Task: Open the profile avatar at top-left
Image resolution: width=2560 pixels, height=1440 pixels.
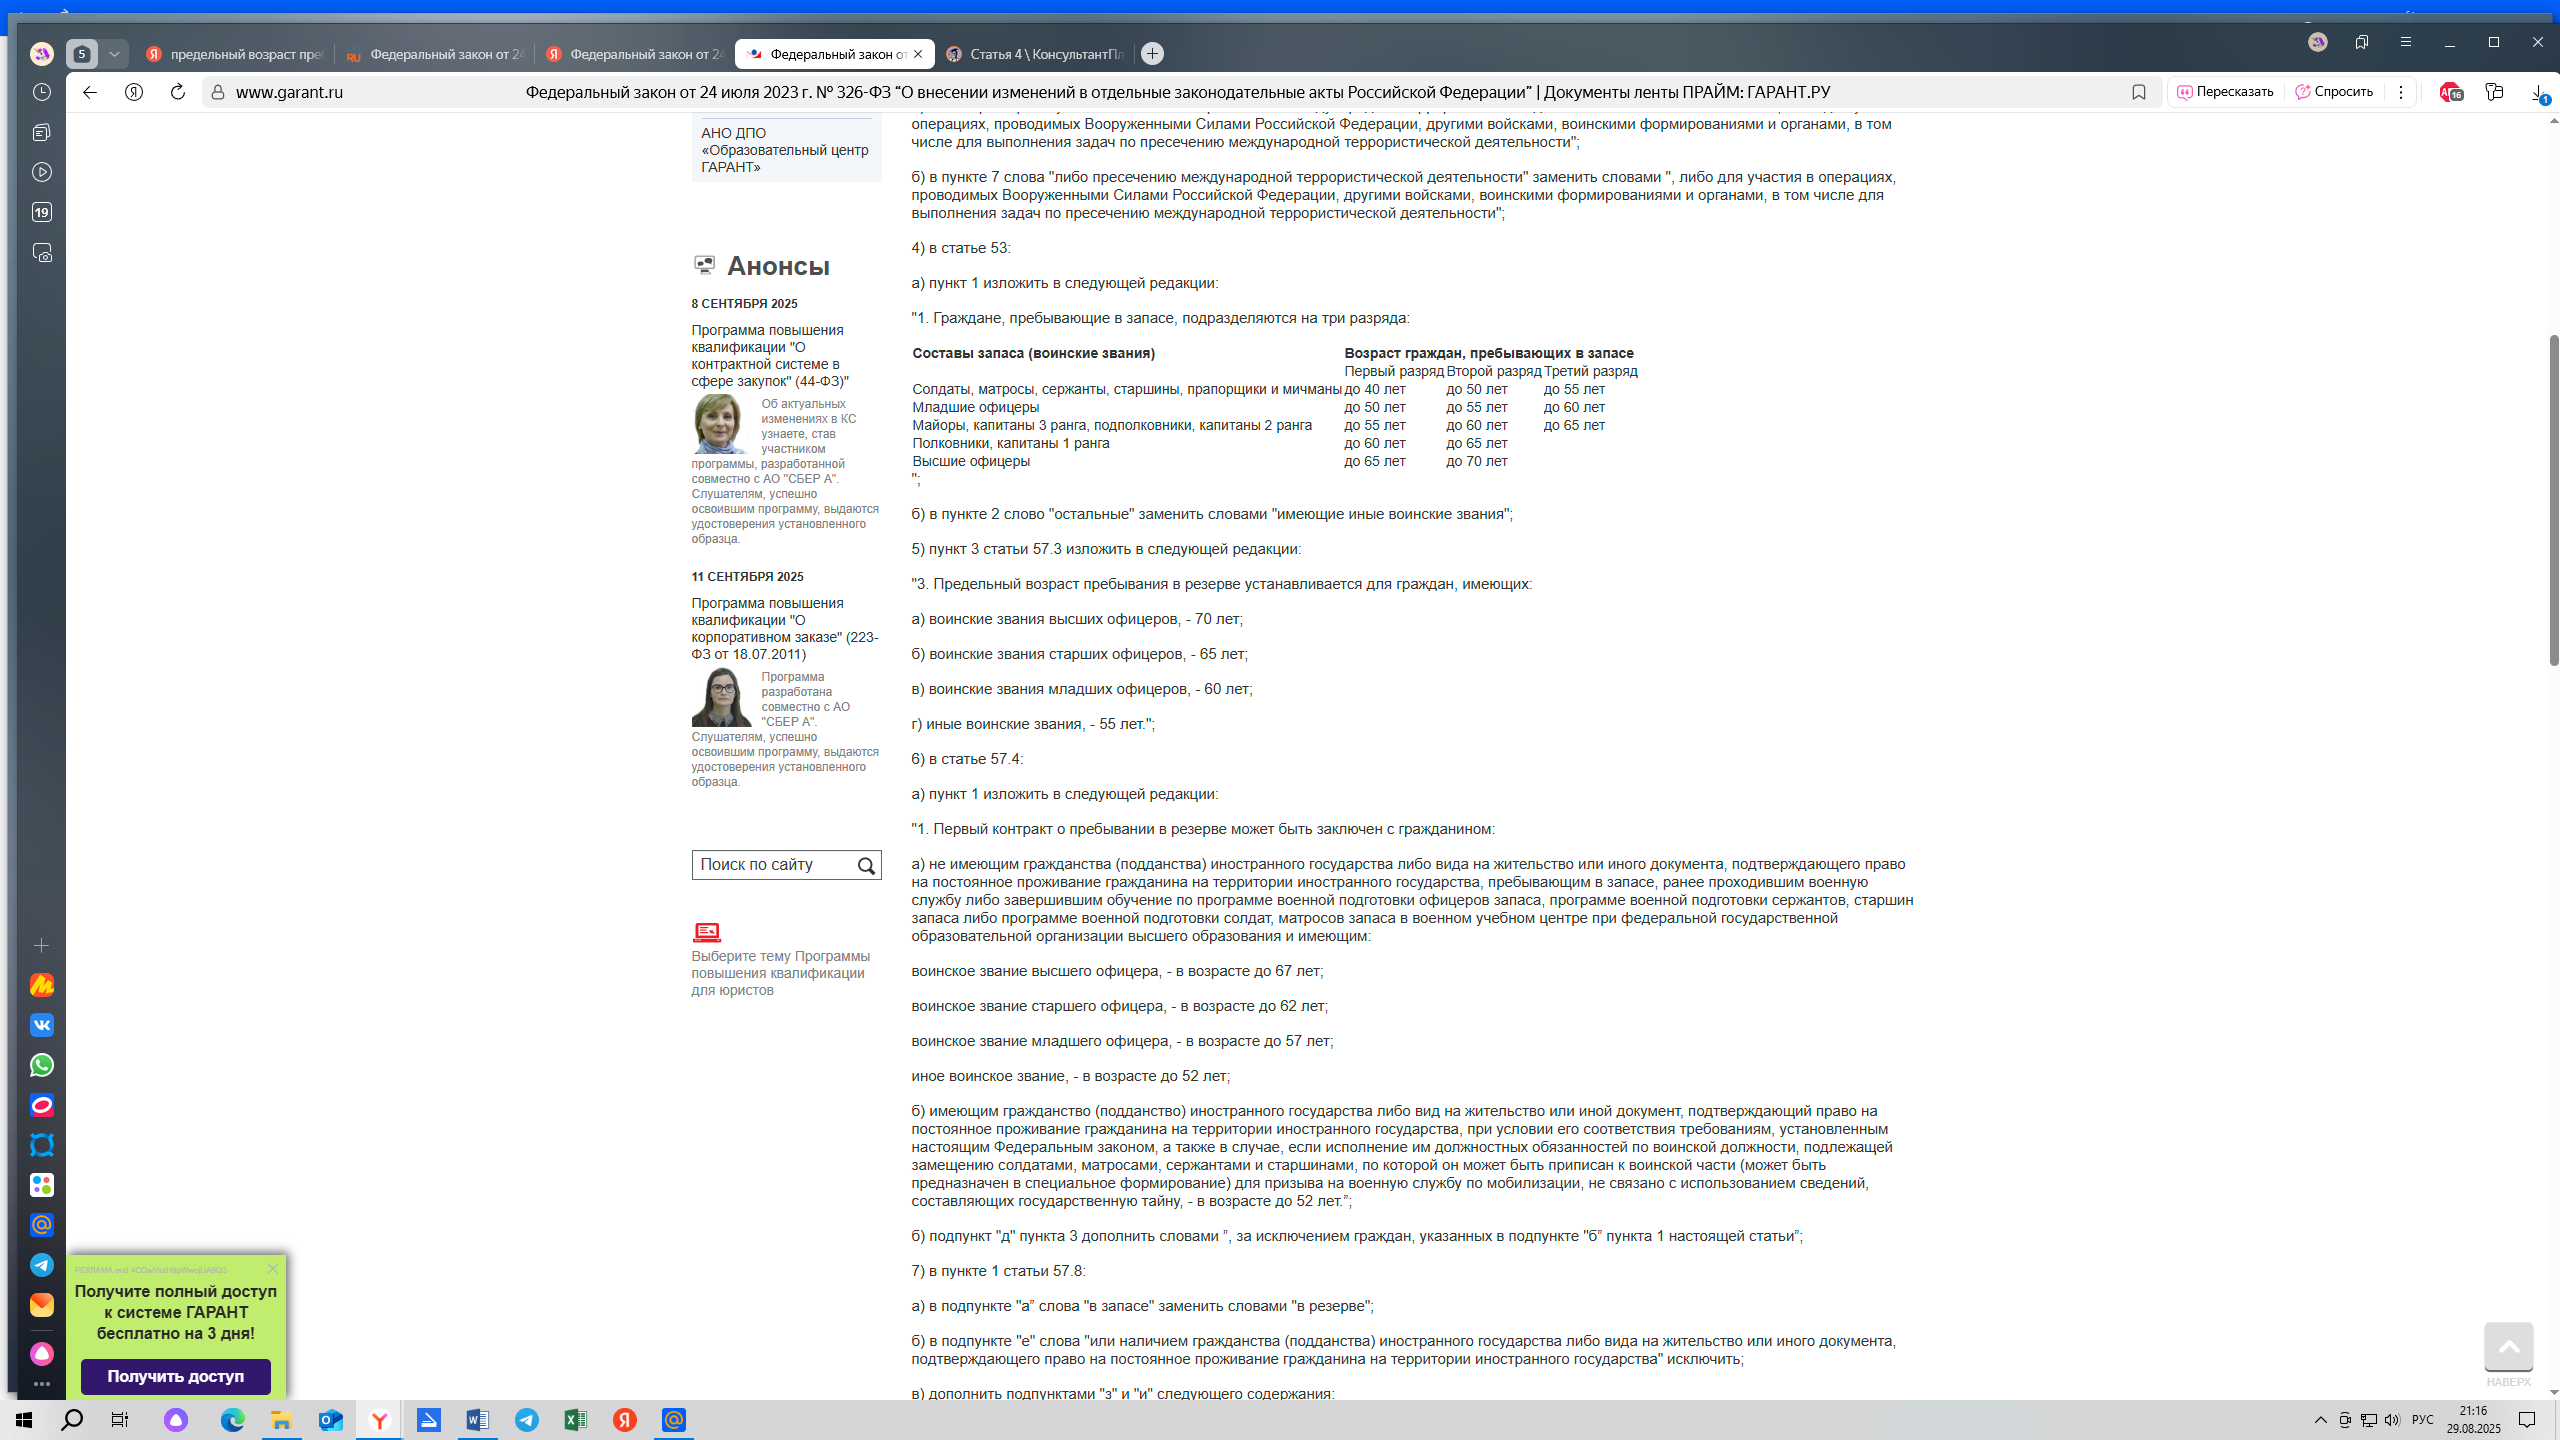Action: (x=42, y=53)
